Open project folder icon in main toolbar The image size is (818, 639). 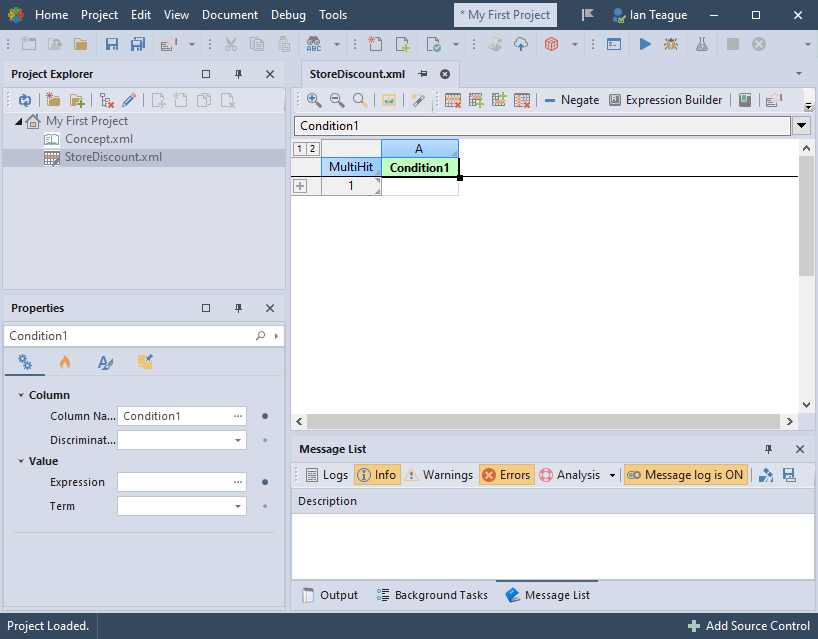[x=80, y=44]
